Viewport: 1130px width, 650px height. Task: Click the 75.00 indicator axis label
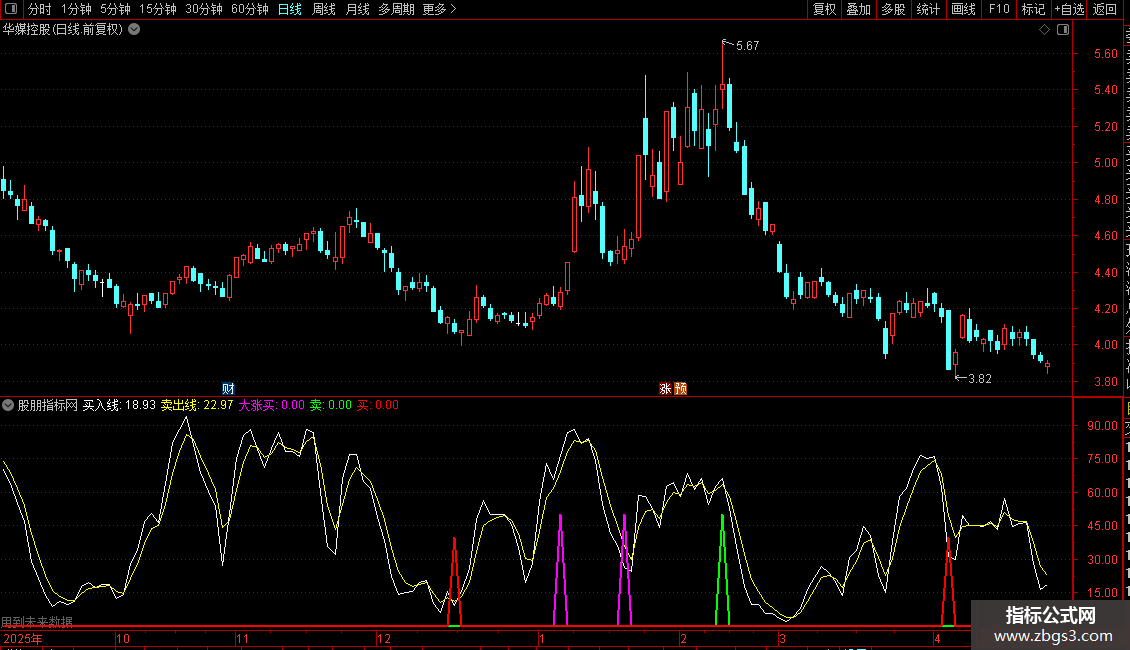point(1103,458)
